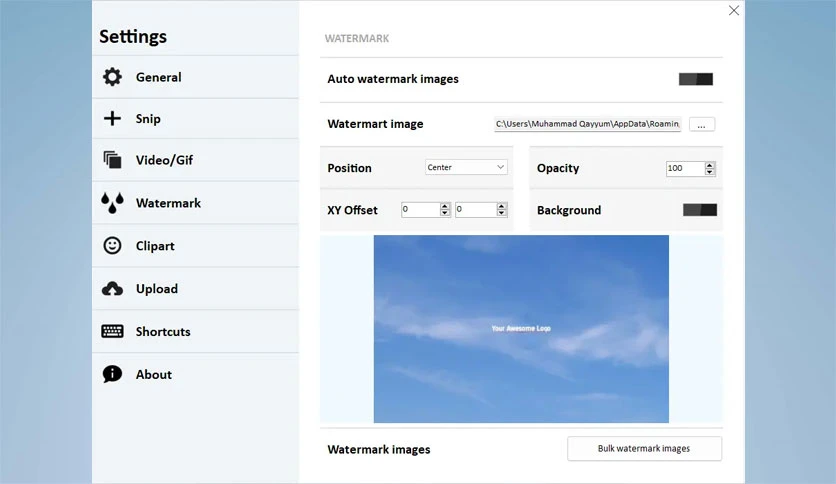
Task: Click the WATERMARK section heading
Action: coord(357,38)
